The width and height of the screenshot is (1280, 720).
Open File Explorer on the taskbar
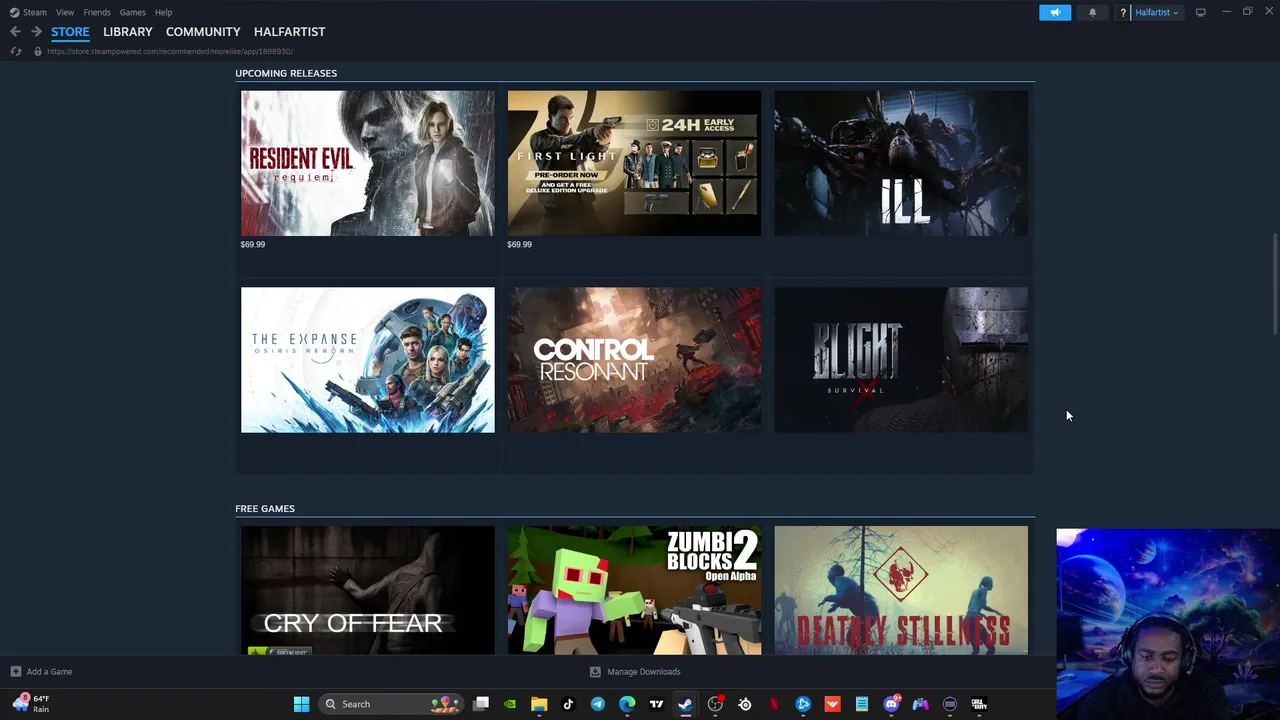[539, 704]
